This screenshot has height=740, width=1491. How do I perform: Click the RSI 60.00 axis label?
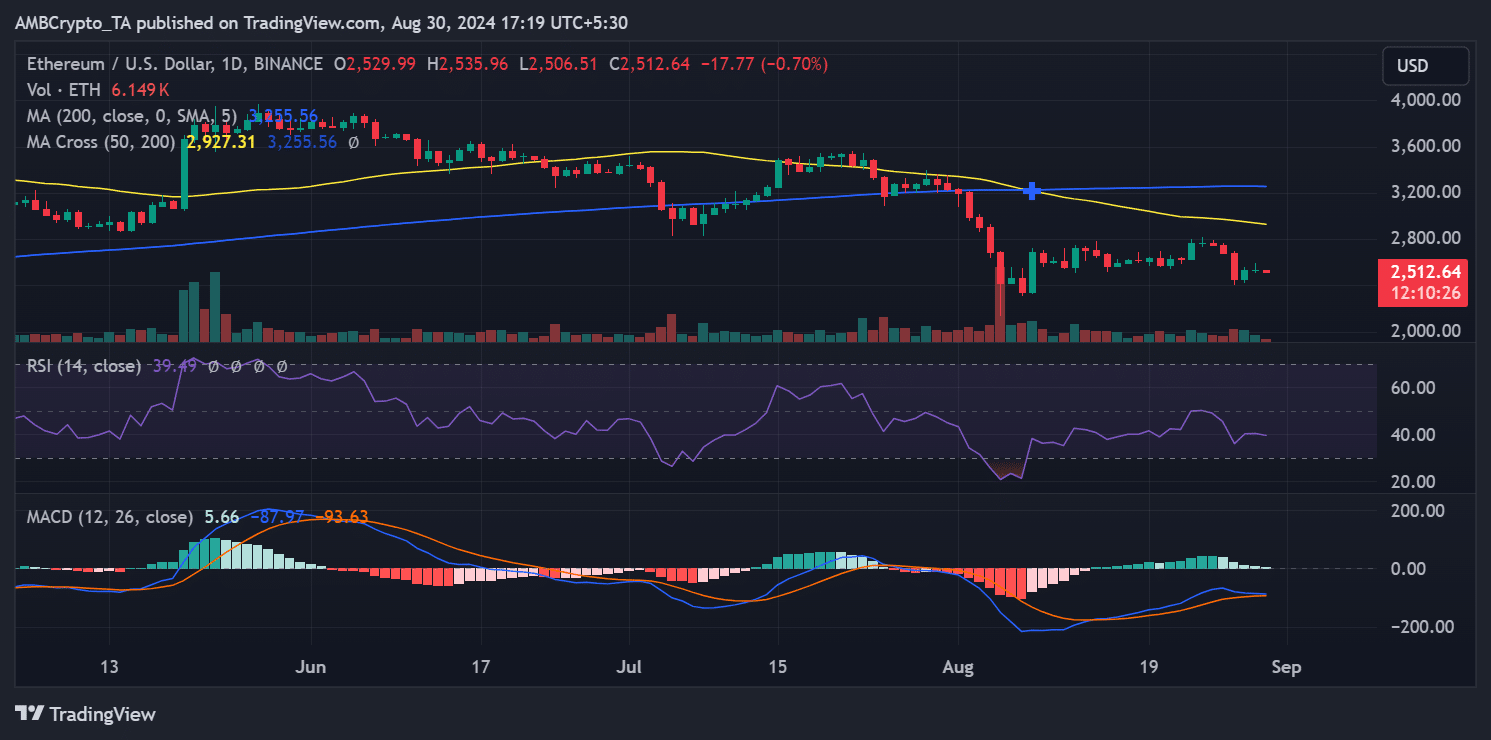pyautogui.click(x=1413, y=388)
